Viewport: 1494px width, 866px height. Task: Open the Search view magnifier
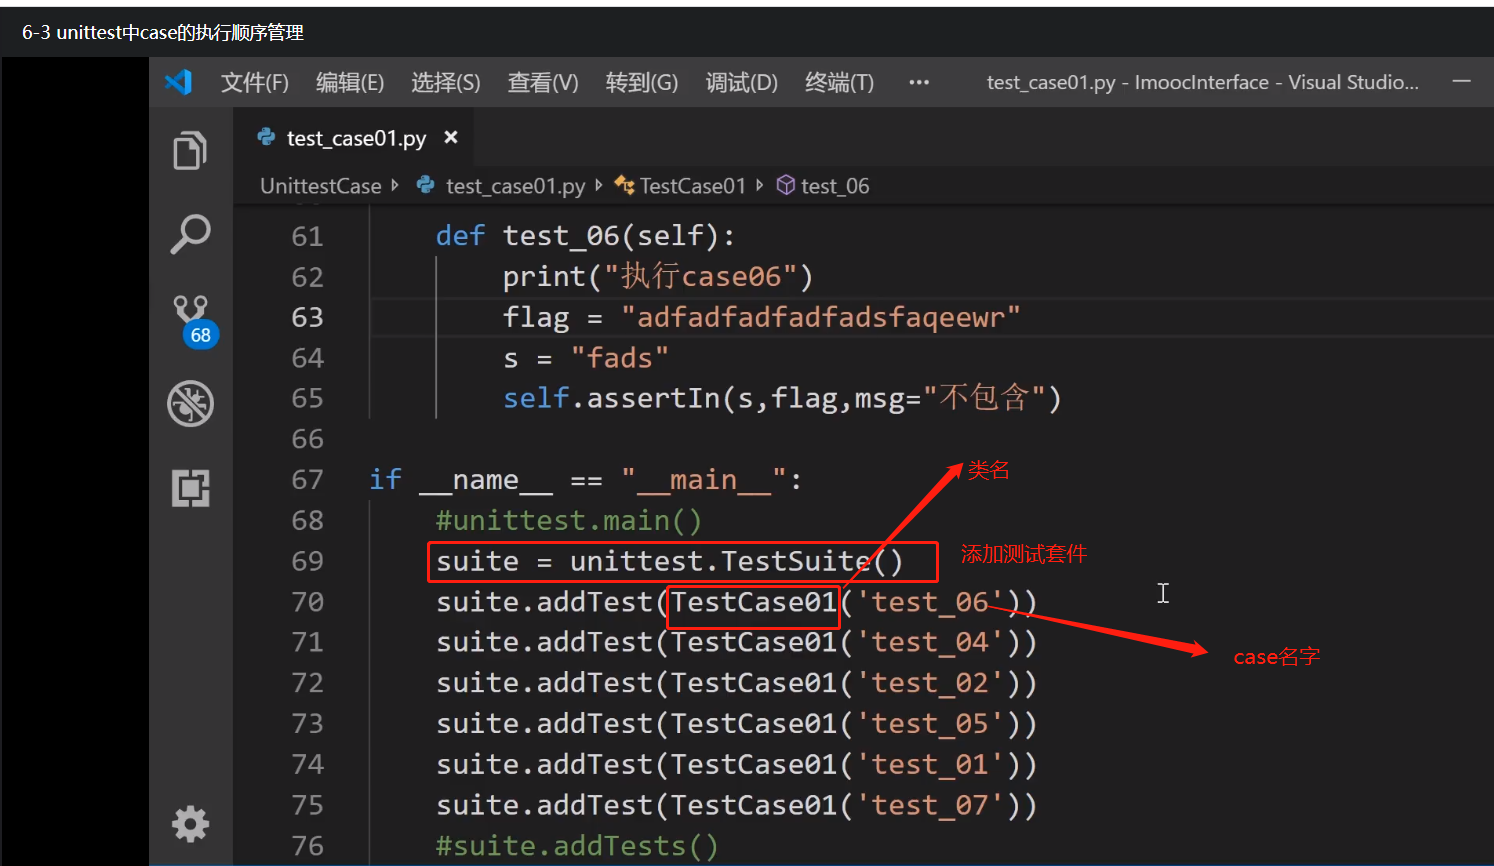[x=190, y=234]
